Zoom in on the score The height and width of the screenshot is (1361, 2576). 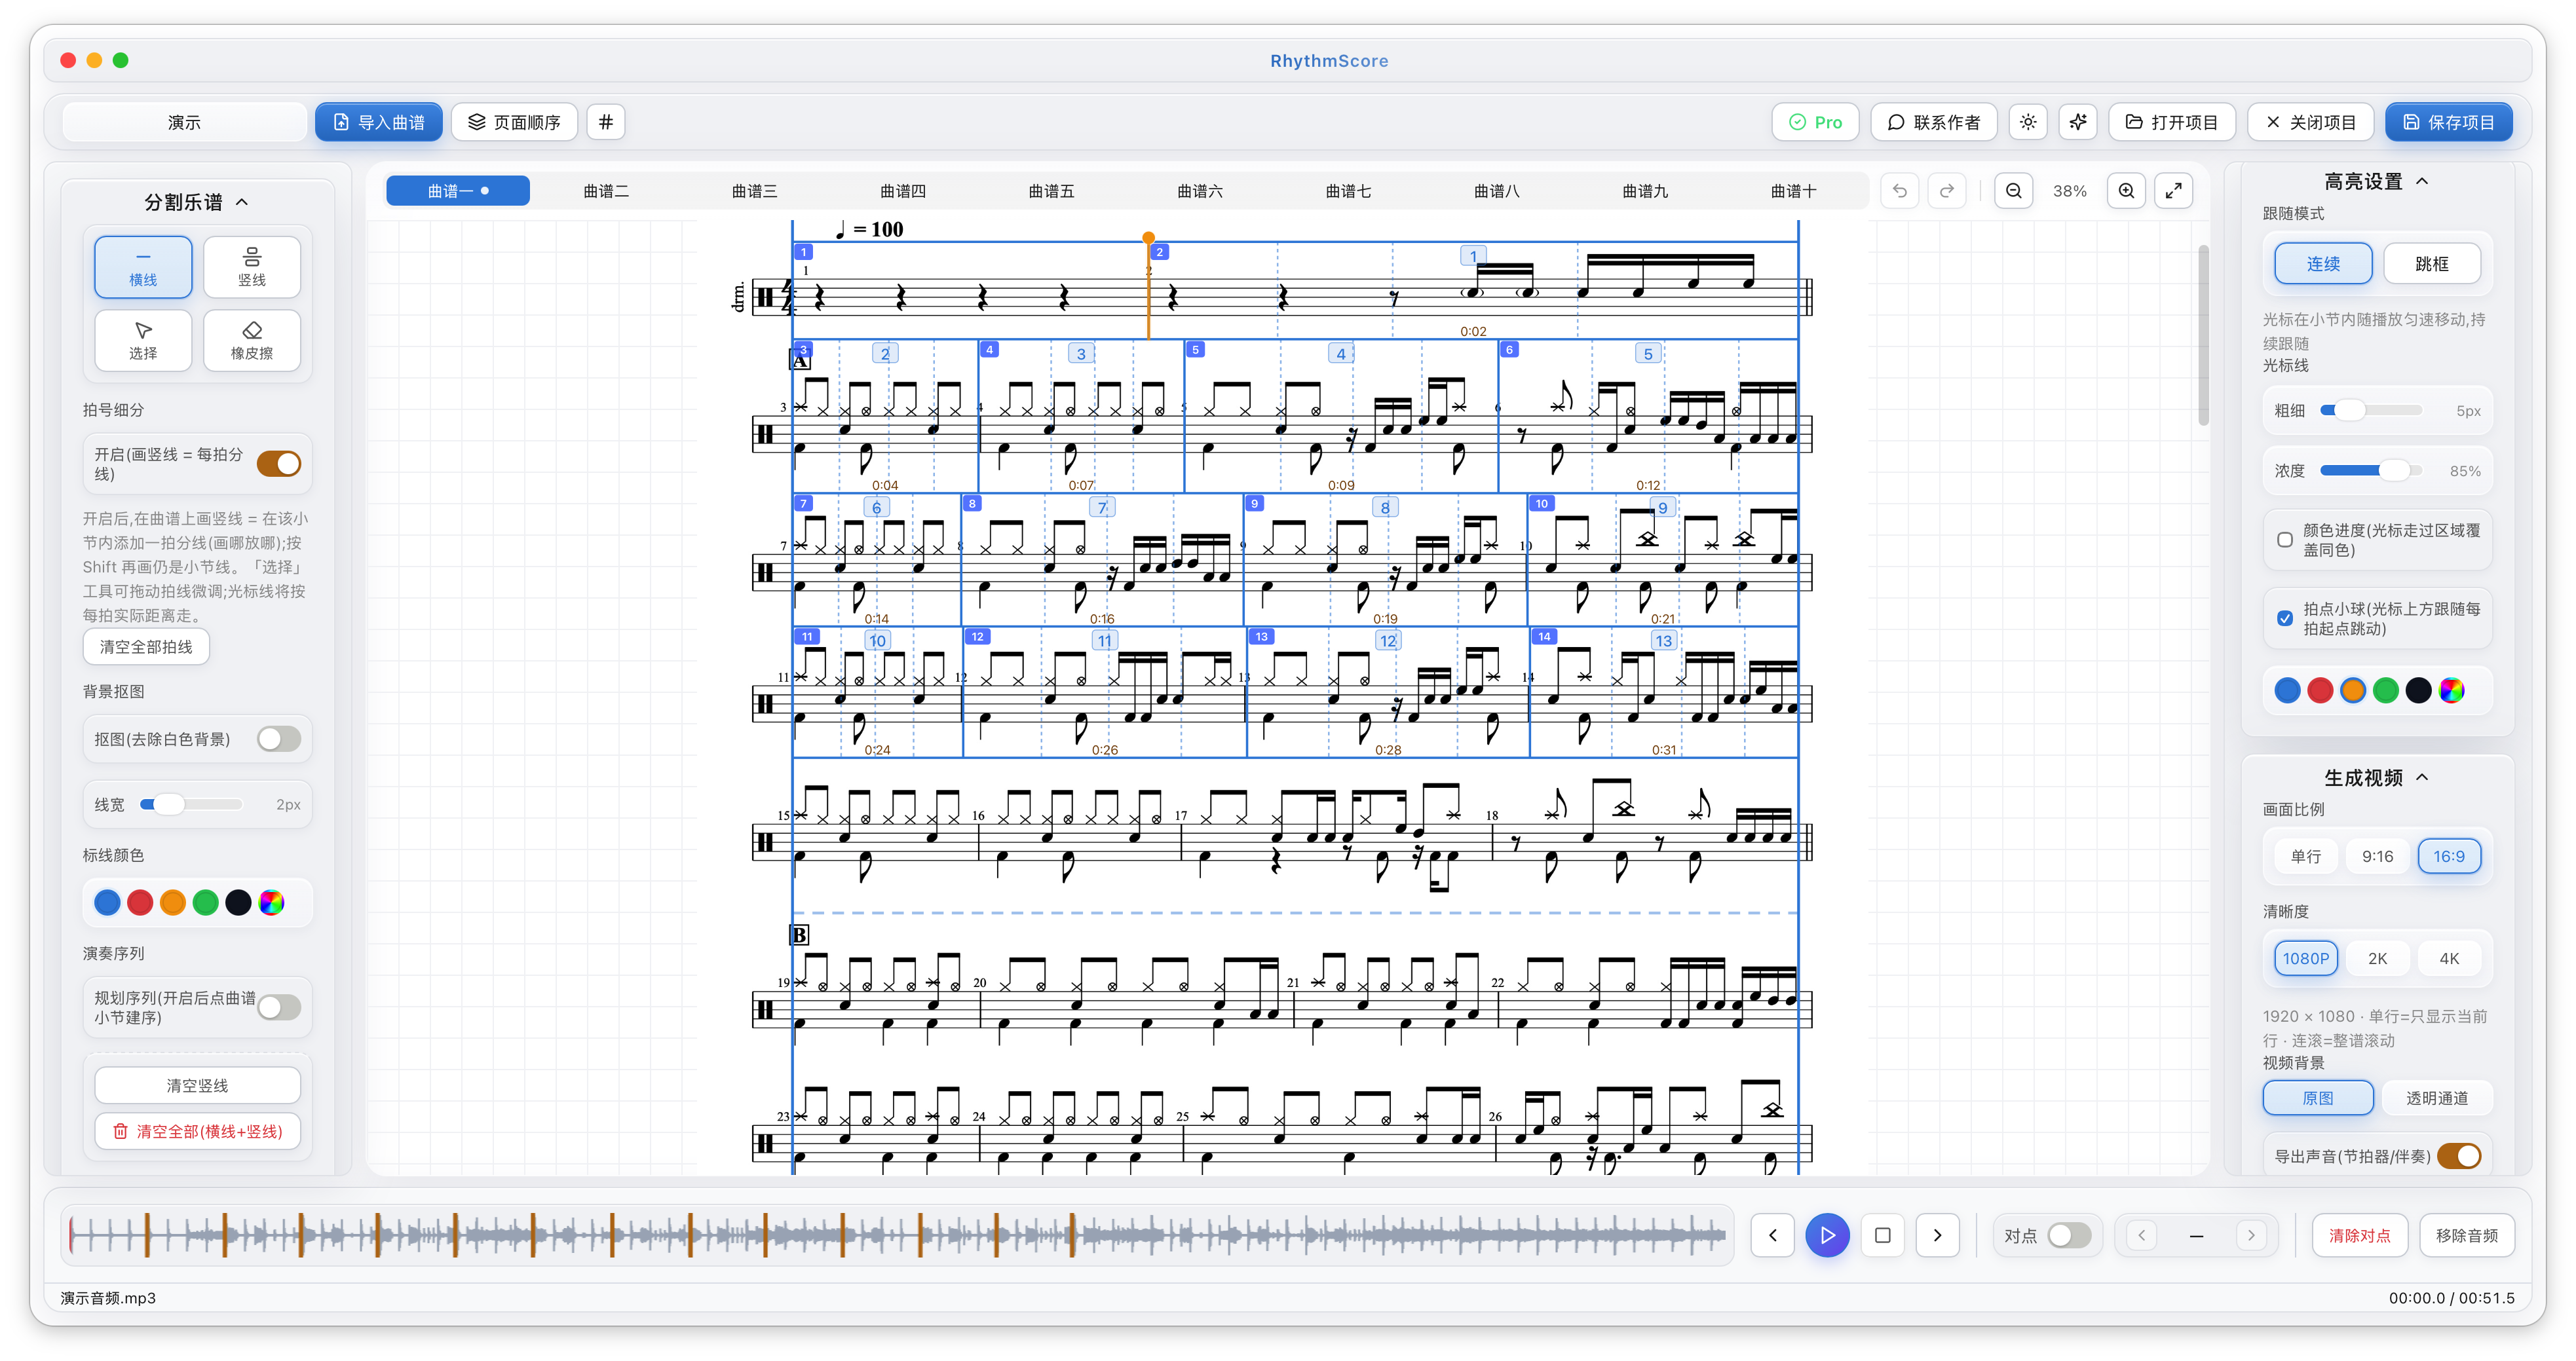click(x=2127, y=191)
